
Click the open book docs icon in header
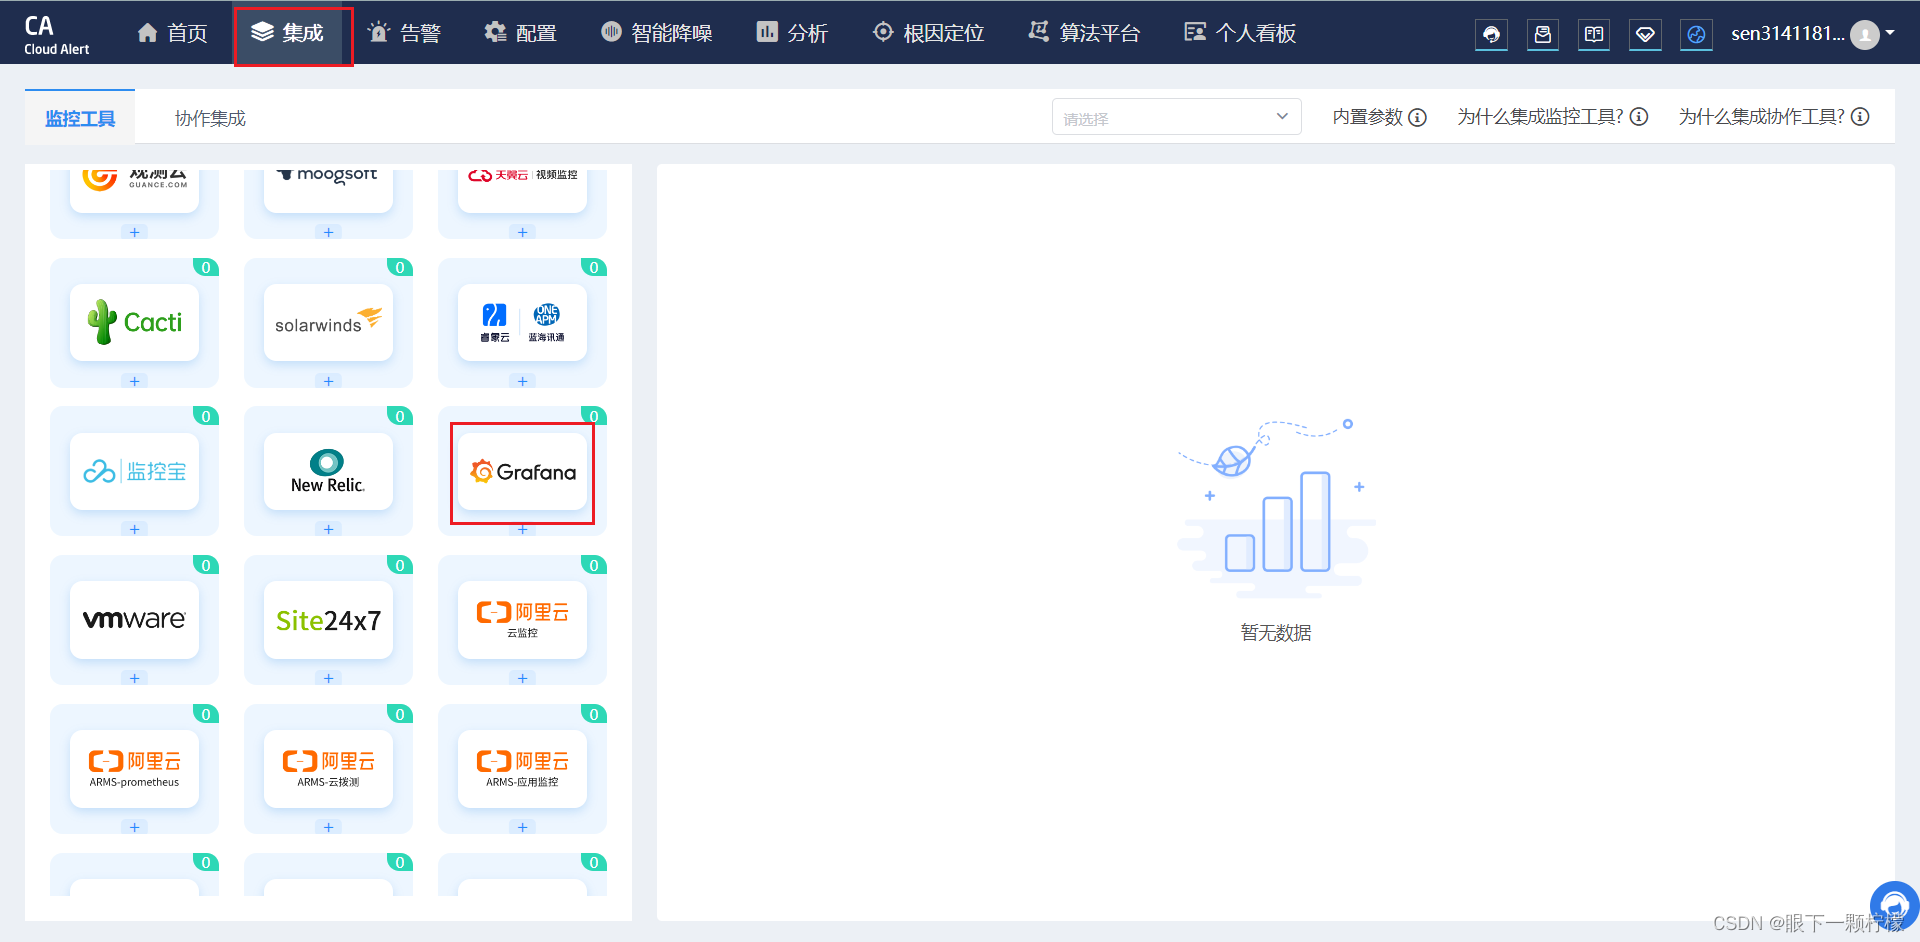coord(1594,35)
